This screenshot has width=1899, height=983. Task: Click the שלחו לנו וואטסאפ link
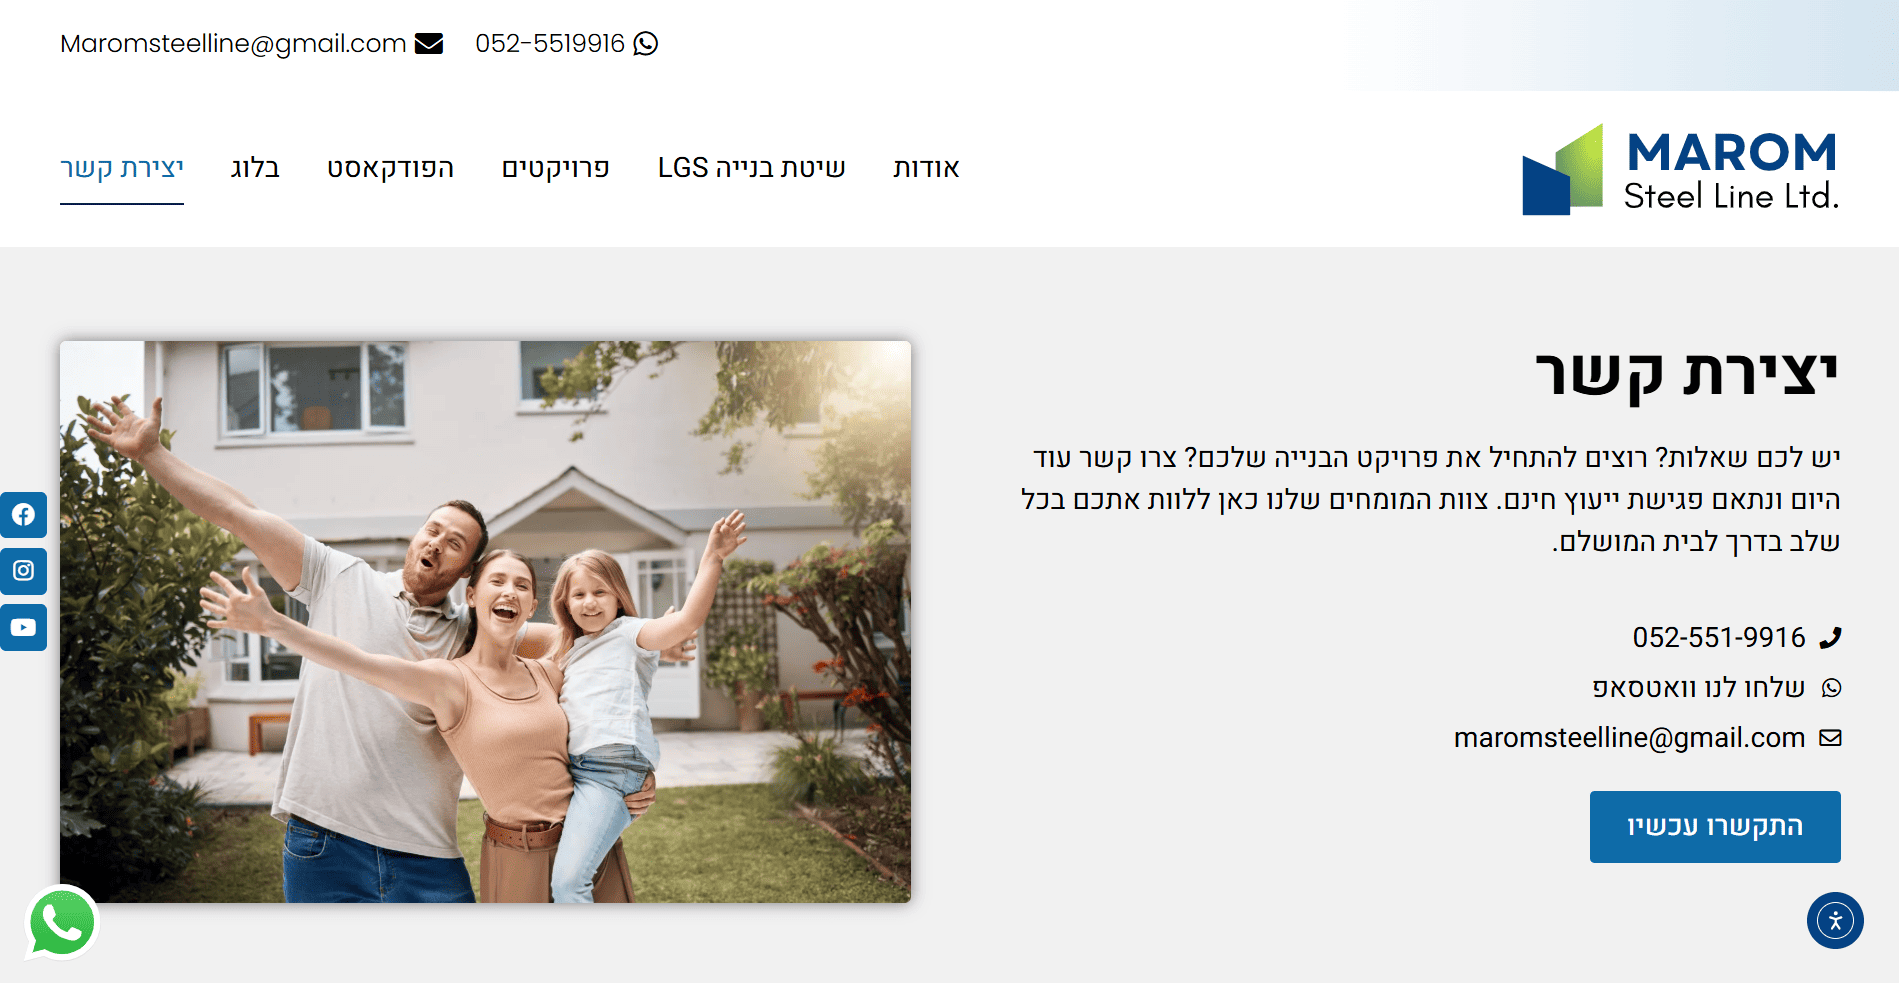pyautogui.click(x=1698, y=688)
